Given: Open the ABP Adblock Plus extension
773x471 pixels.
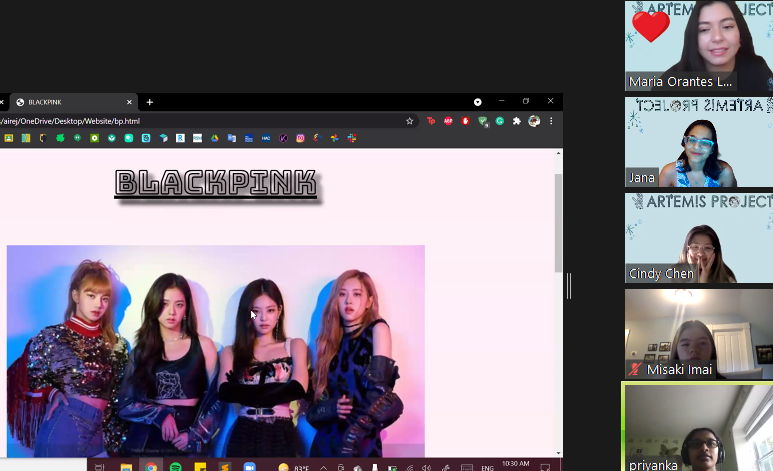Looking at the screenshot, I should (448, 121).
